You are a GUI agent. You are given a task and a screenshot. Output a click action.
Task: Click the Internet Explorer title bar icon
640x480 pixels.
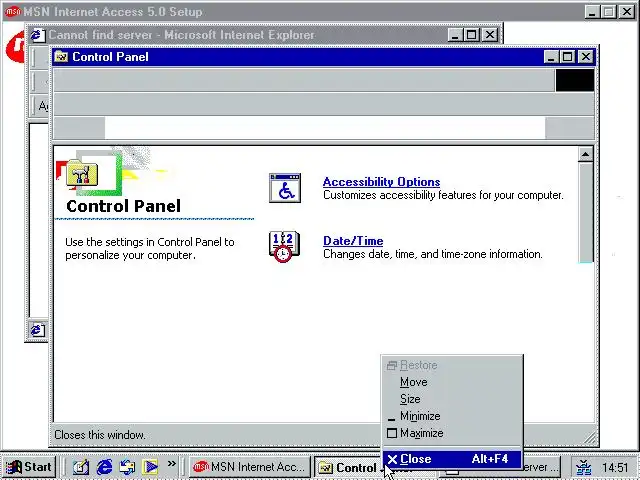38,35
